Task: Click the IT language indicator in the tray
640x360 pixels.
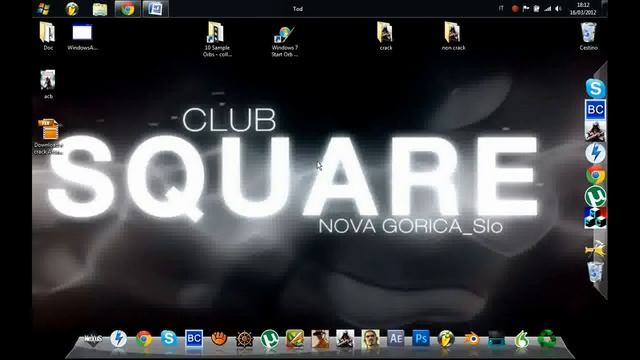Action: (501, 8)
